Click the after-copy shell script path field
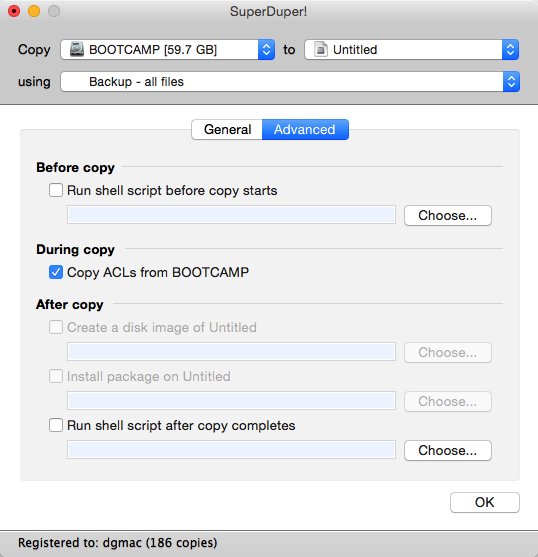Viewport: 538px width, 557px height. (231, 450)
